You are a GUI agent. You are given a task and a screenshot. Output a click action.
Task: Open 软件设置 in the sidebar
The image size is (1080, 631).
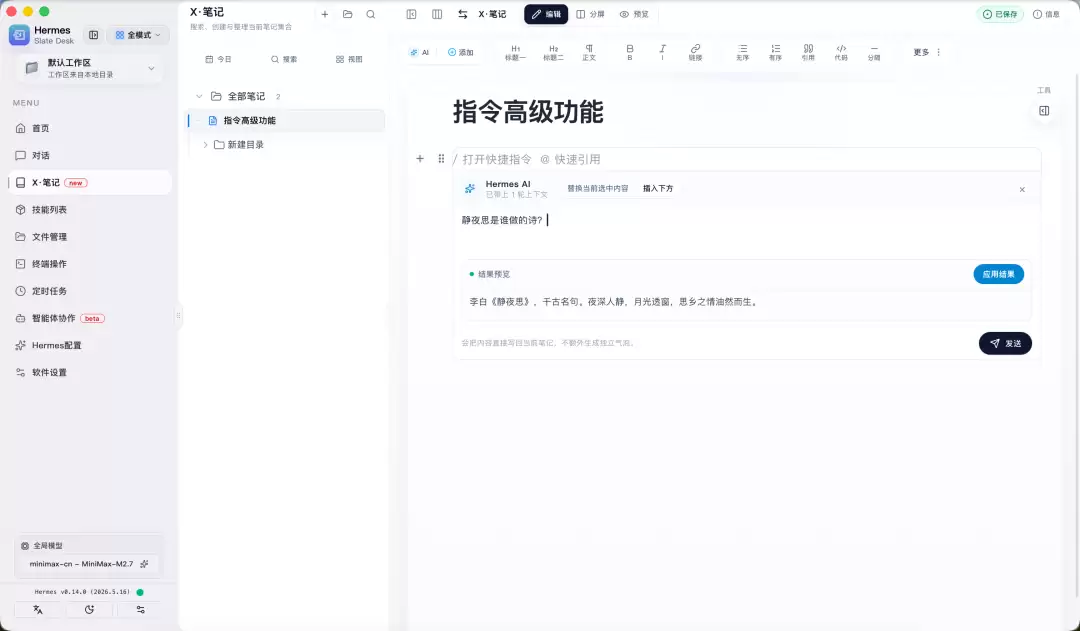(90, 373)
